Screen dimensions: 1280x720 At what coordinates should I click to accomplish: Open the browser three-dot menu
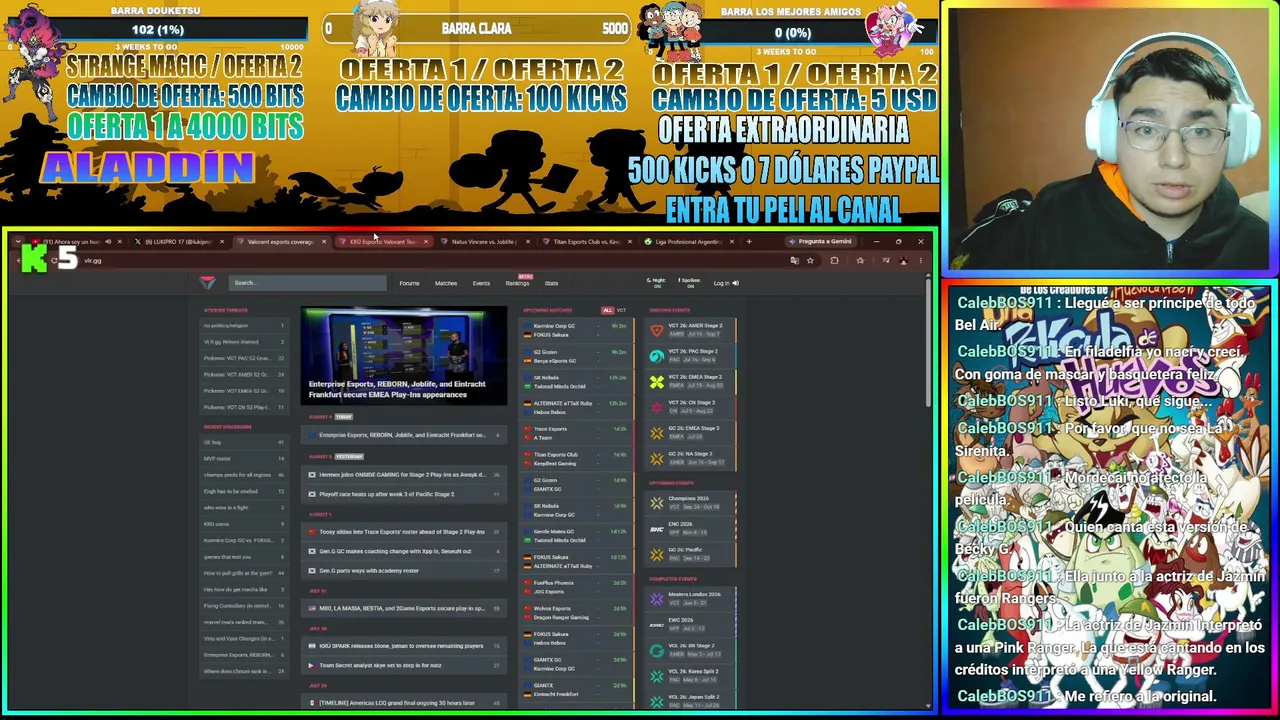920,261
